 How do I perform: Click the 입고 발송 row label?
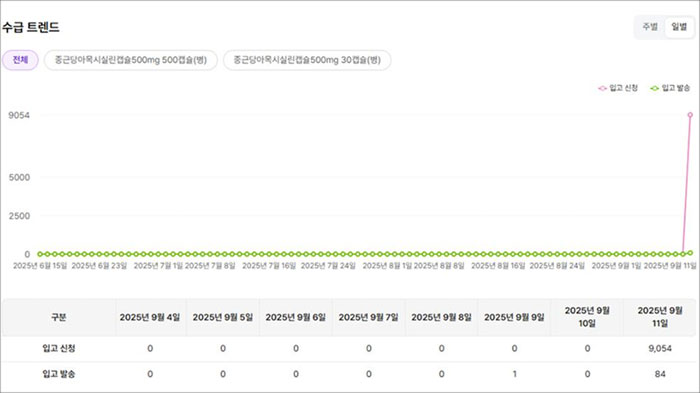[59, 374]
